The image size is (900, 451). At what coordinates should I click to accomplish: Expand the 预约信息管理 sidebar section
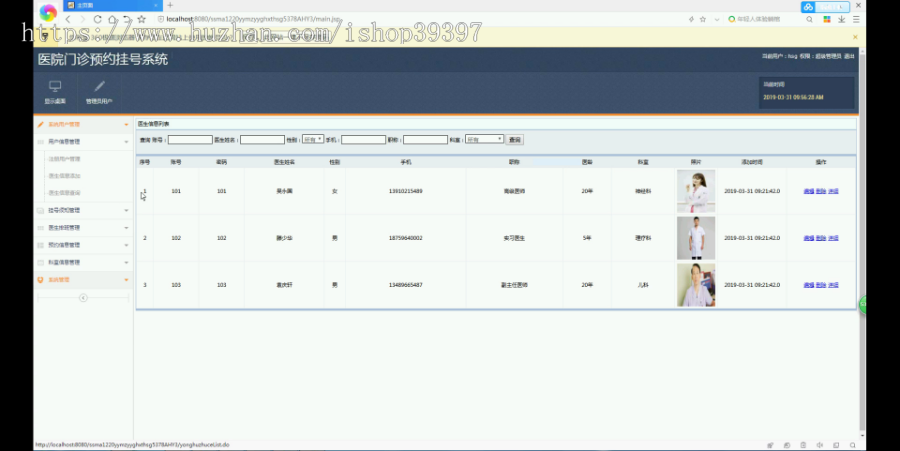click(x=83, y=245)
